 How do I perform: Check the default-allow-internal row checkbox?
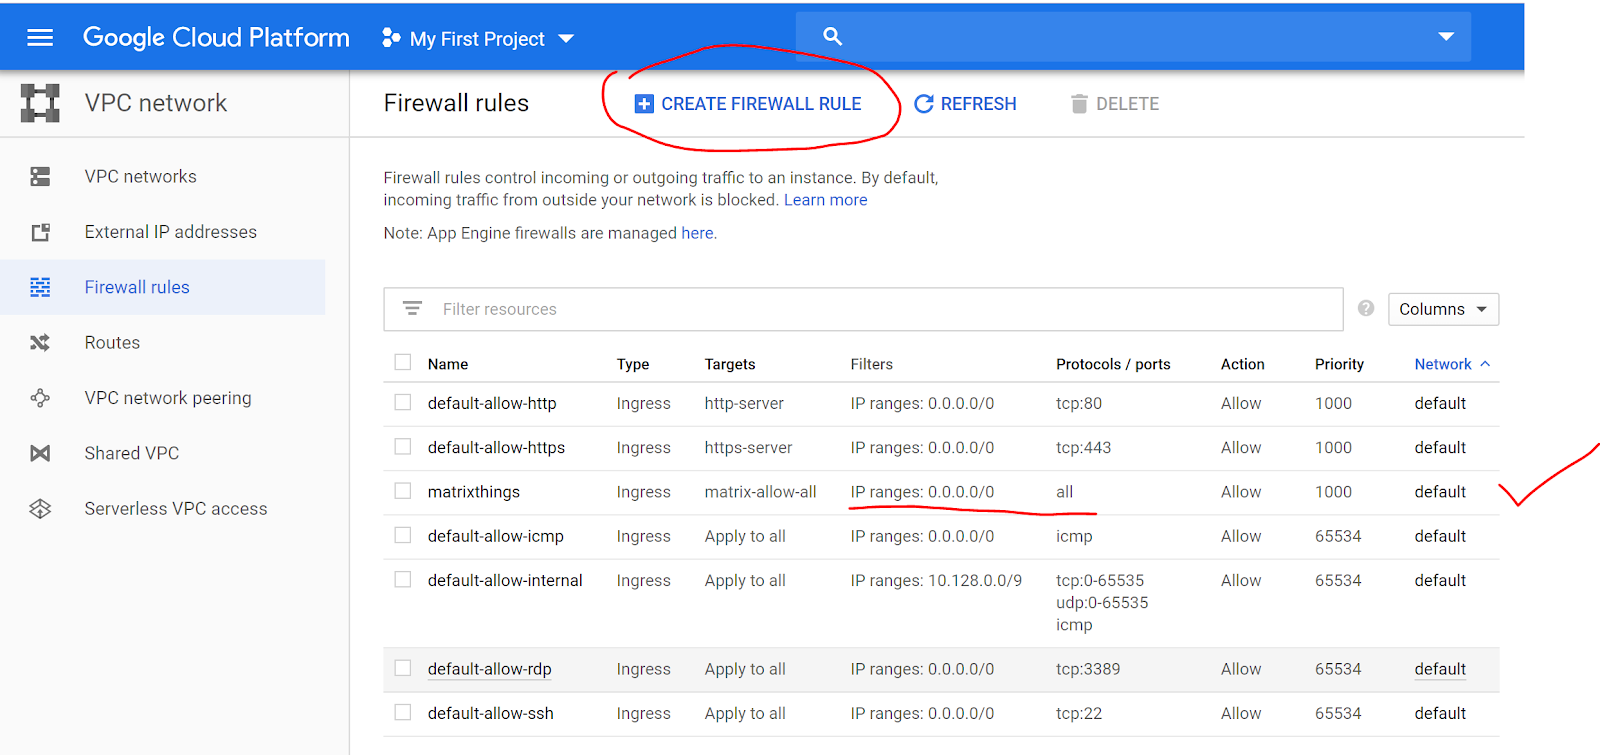403,579
